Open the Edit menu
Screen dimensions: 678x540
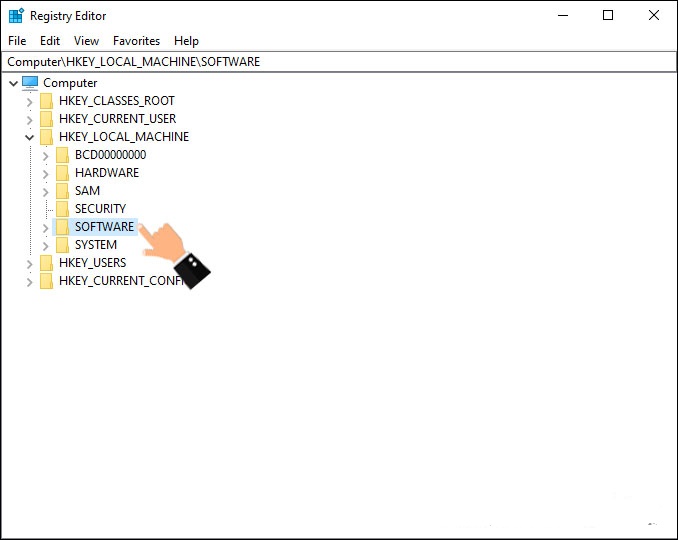coord(50,41)
